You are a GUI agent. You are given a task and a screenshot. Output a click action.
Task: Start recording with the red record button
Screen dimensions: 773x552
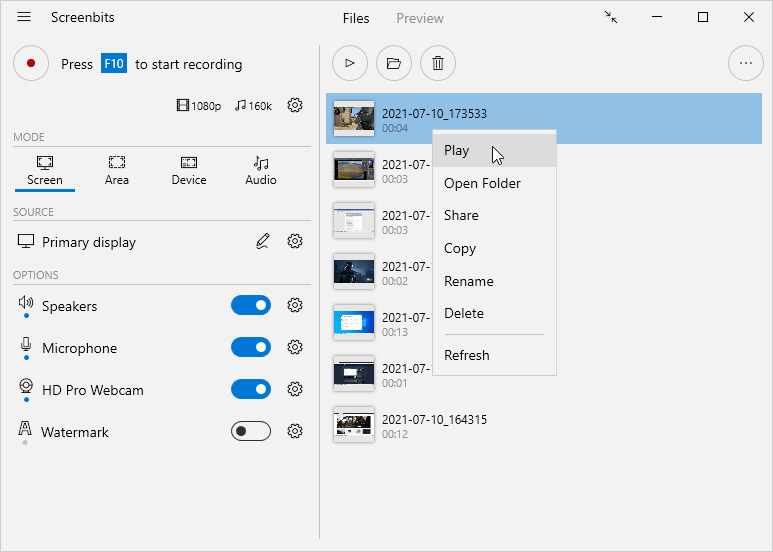pos(31,63)
